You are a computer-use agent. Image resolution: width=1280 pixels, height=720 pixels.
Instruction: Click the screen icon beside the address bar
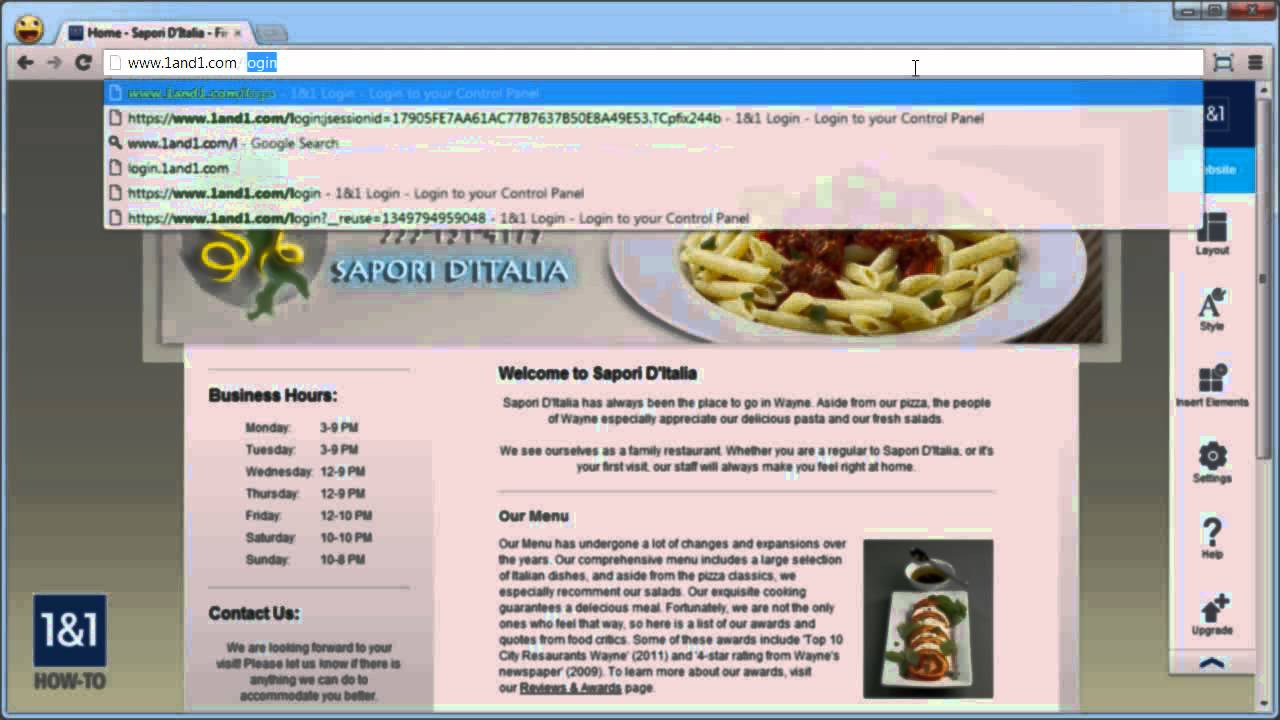tap(1223, 63)
